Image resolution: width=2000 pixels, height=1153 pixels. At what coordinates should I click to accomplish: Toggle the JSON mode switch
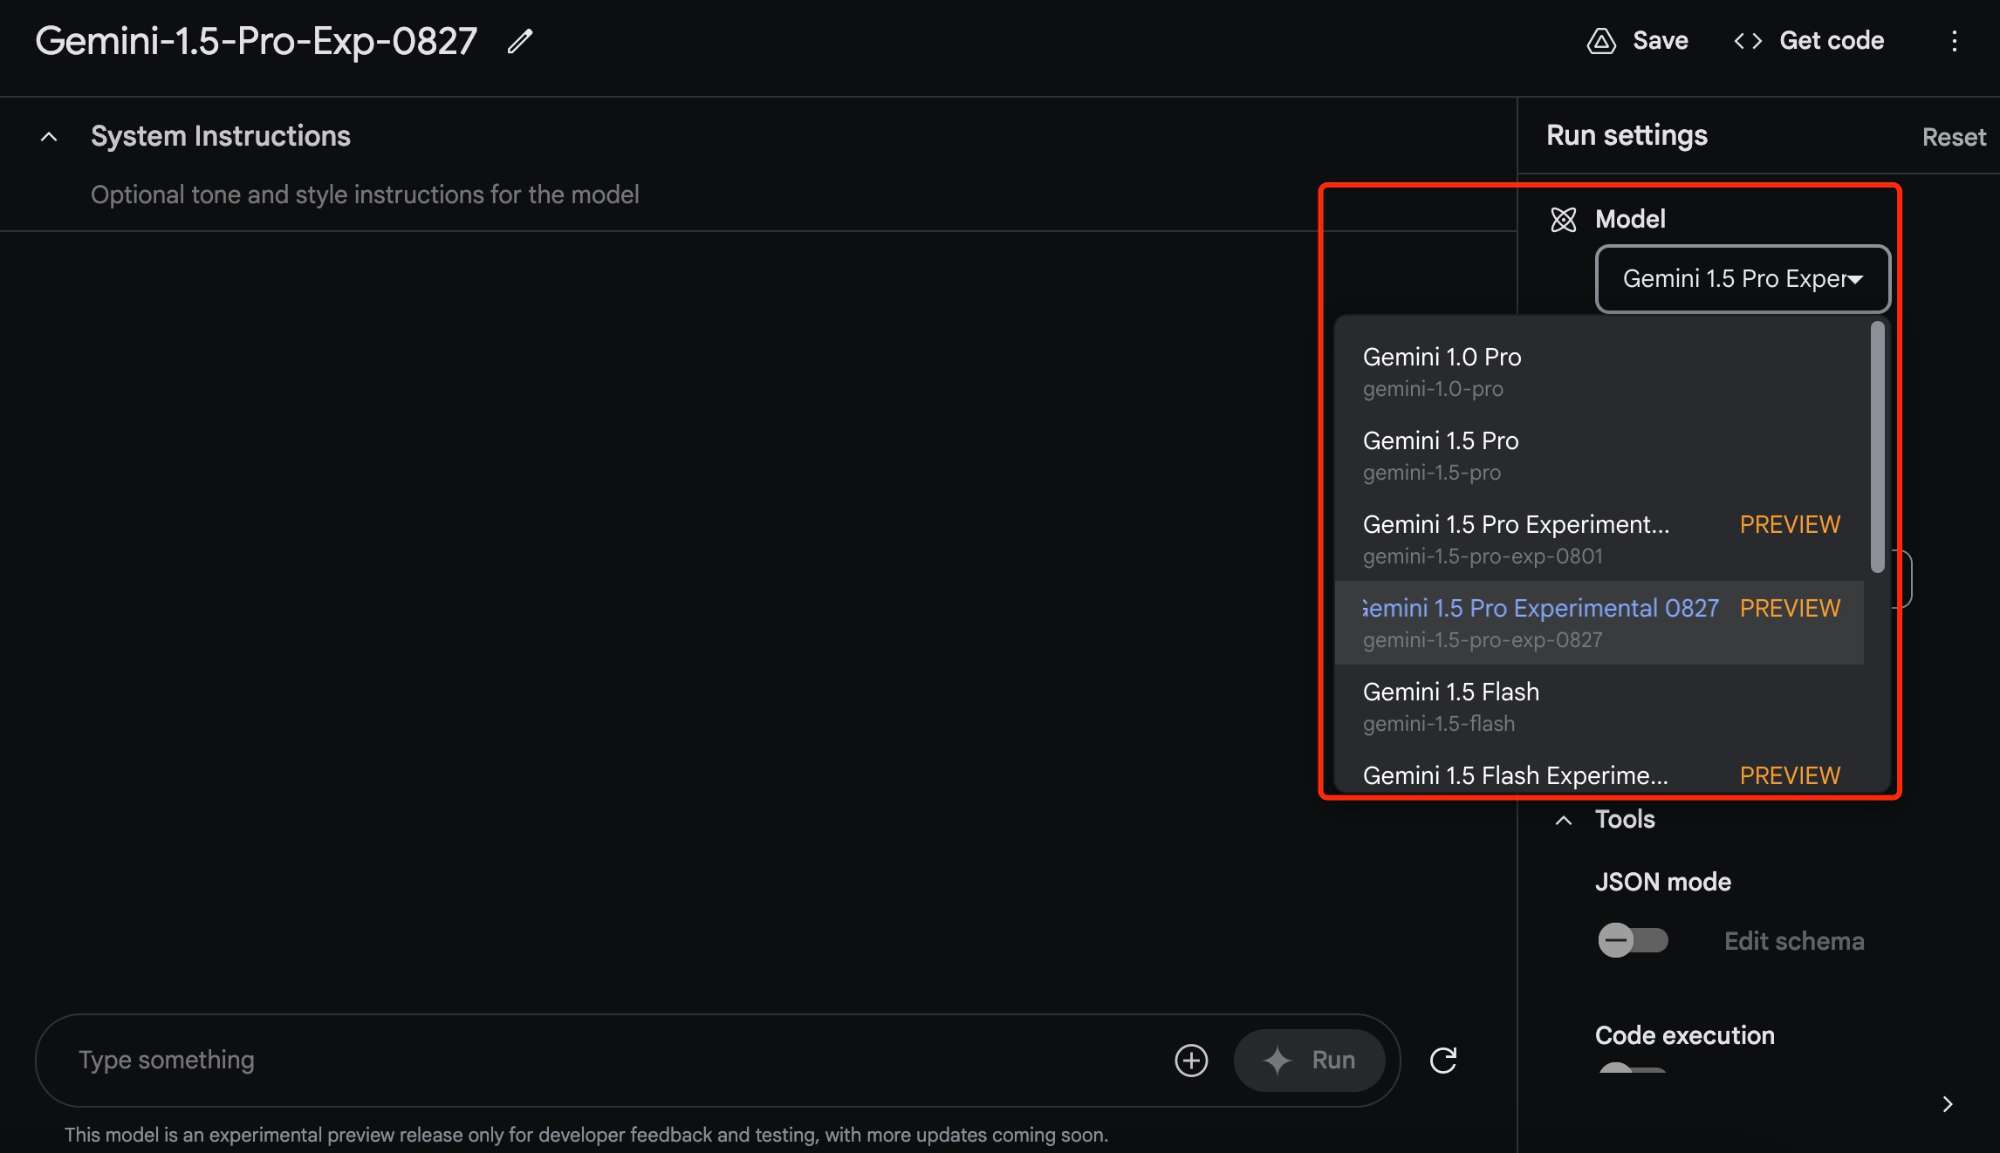[x=1631, y=940]
